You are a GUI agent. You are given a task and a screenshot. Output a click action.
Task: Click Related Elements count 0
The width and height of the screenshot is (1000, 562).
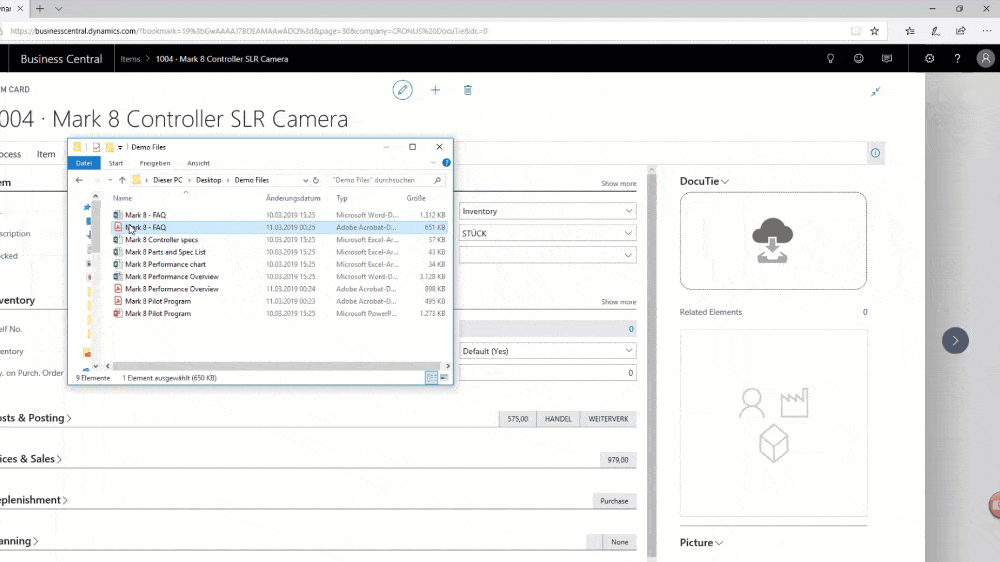865,312
